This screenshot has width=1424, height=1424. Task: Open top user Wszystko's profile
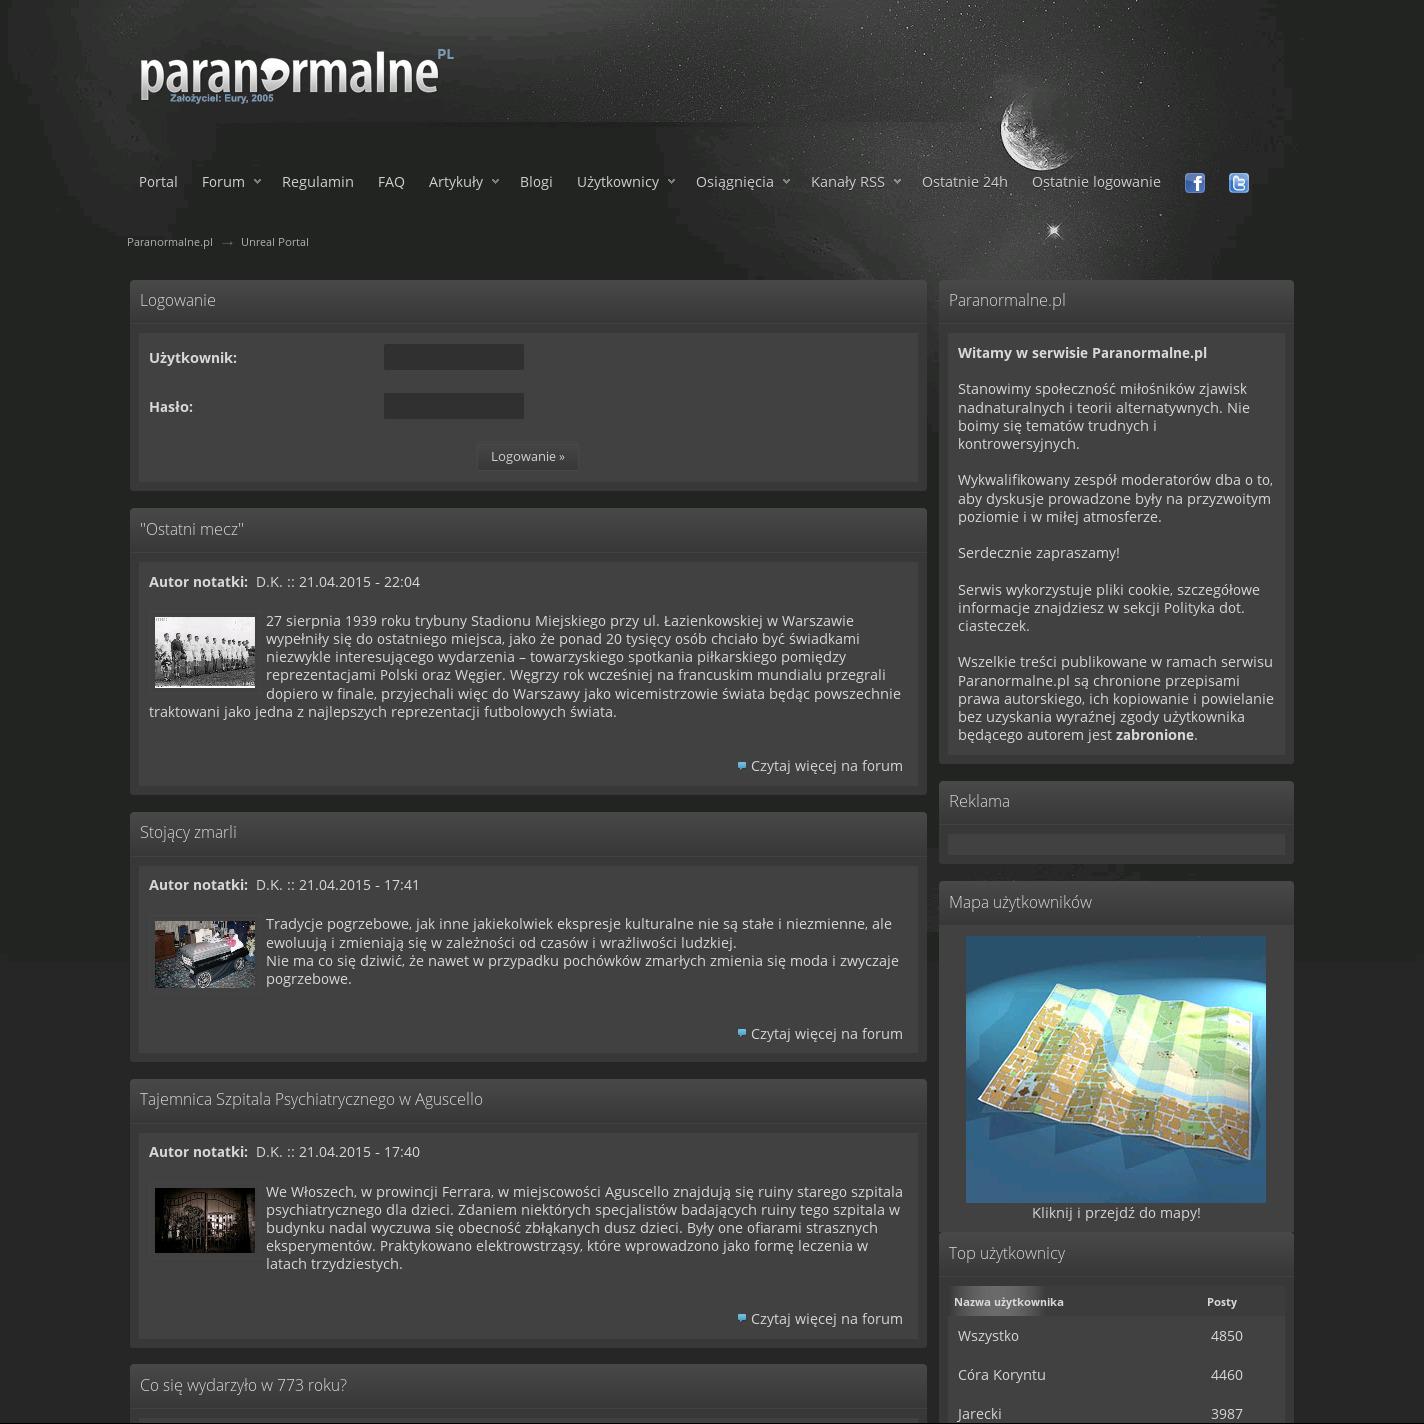(988, 1336)
